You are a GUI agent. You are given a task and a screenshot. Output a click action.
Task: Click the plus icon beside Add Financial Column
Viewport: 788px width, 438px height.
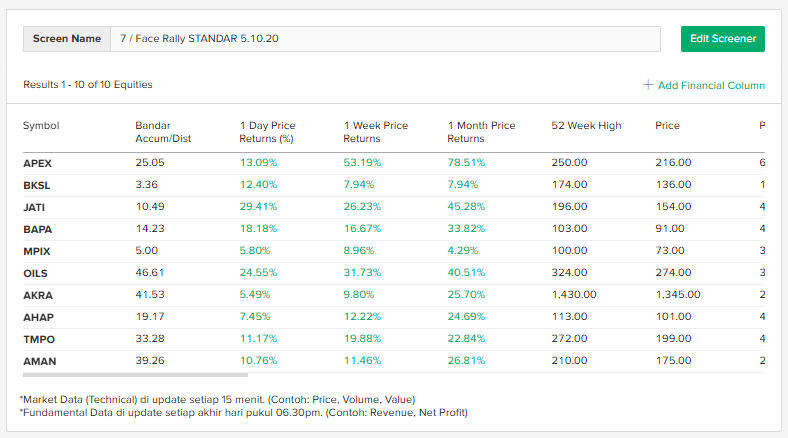648,85
